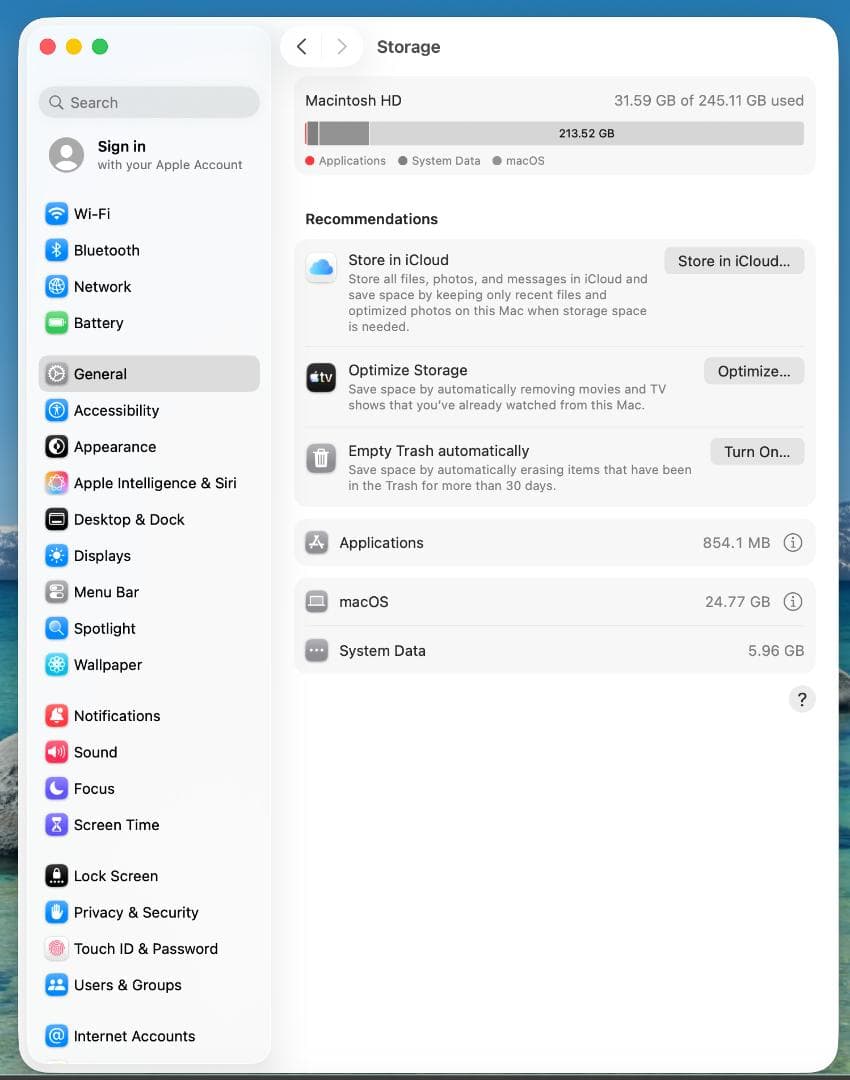
Task: Open Bluetooth settings from sidebar icon
Action: click(57, 250)
